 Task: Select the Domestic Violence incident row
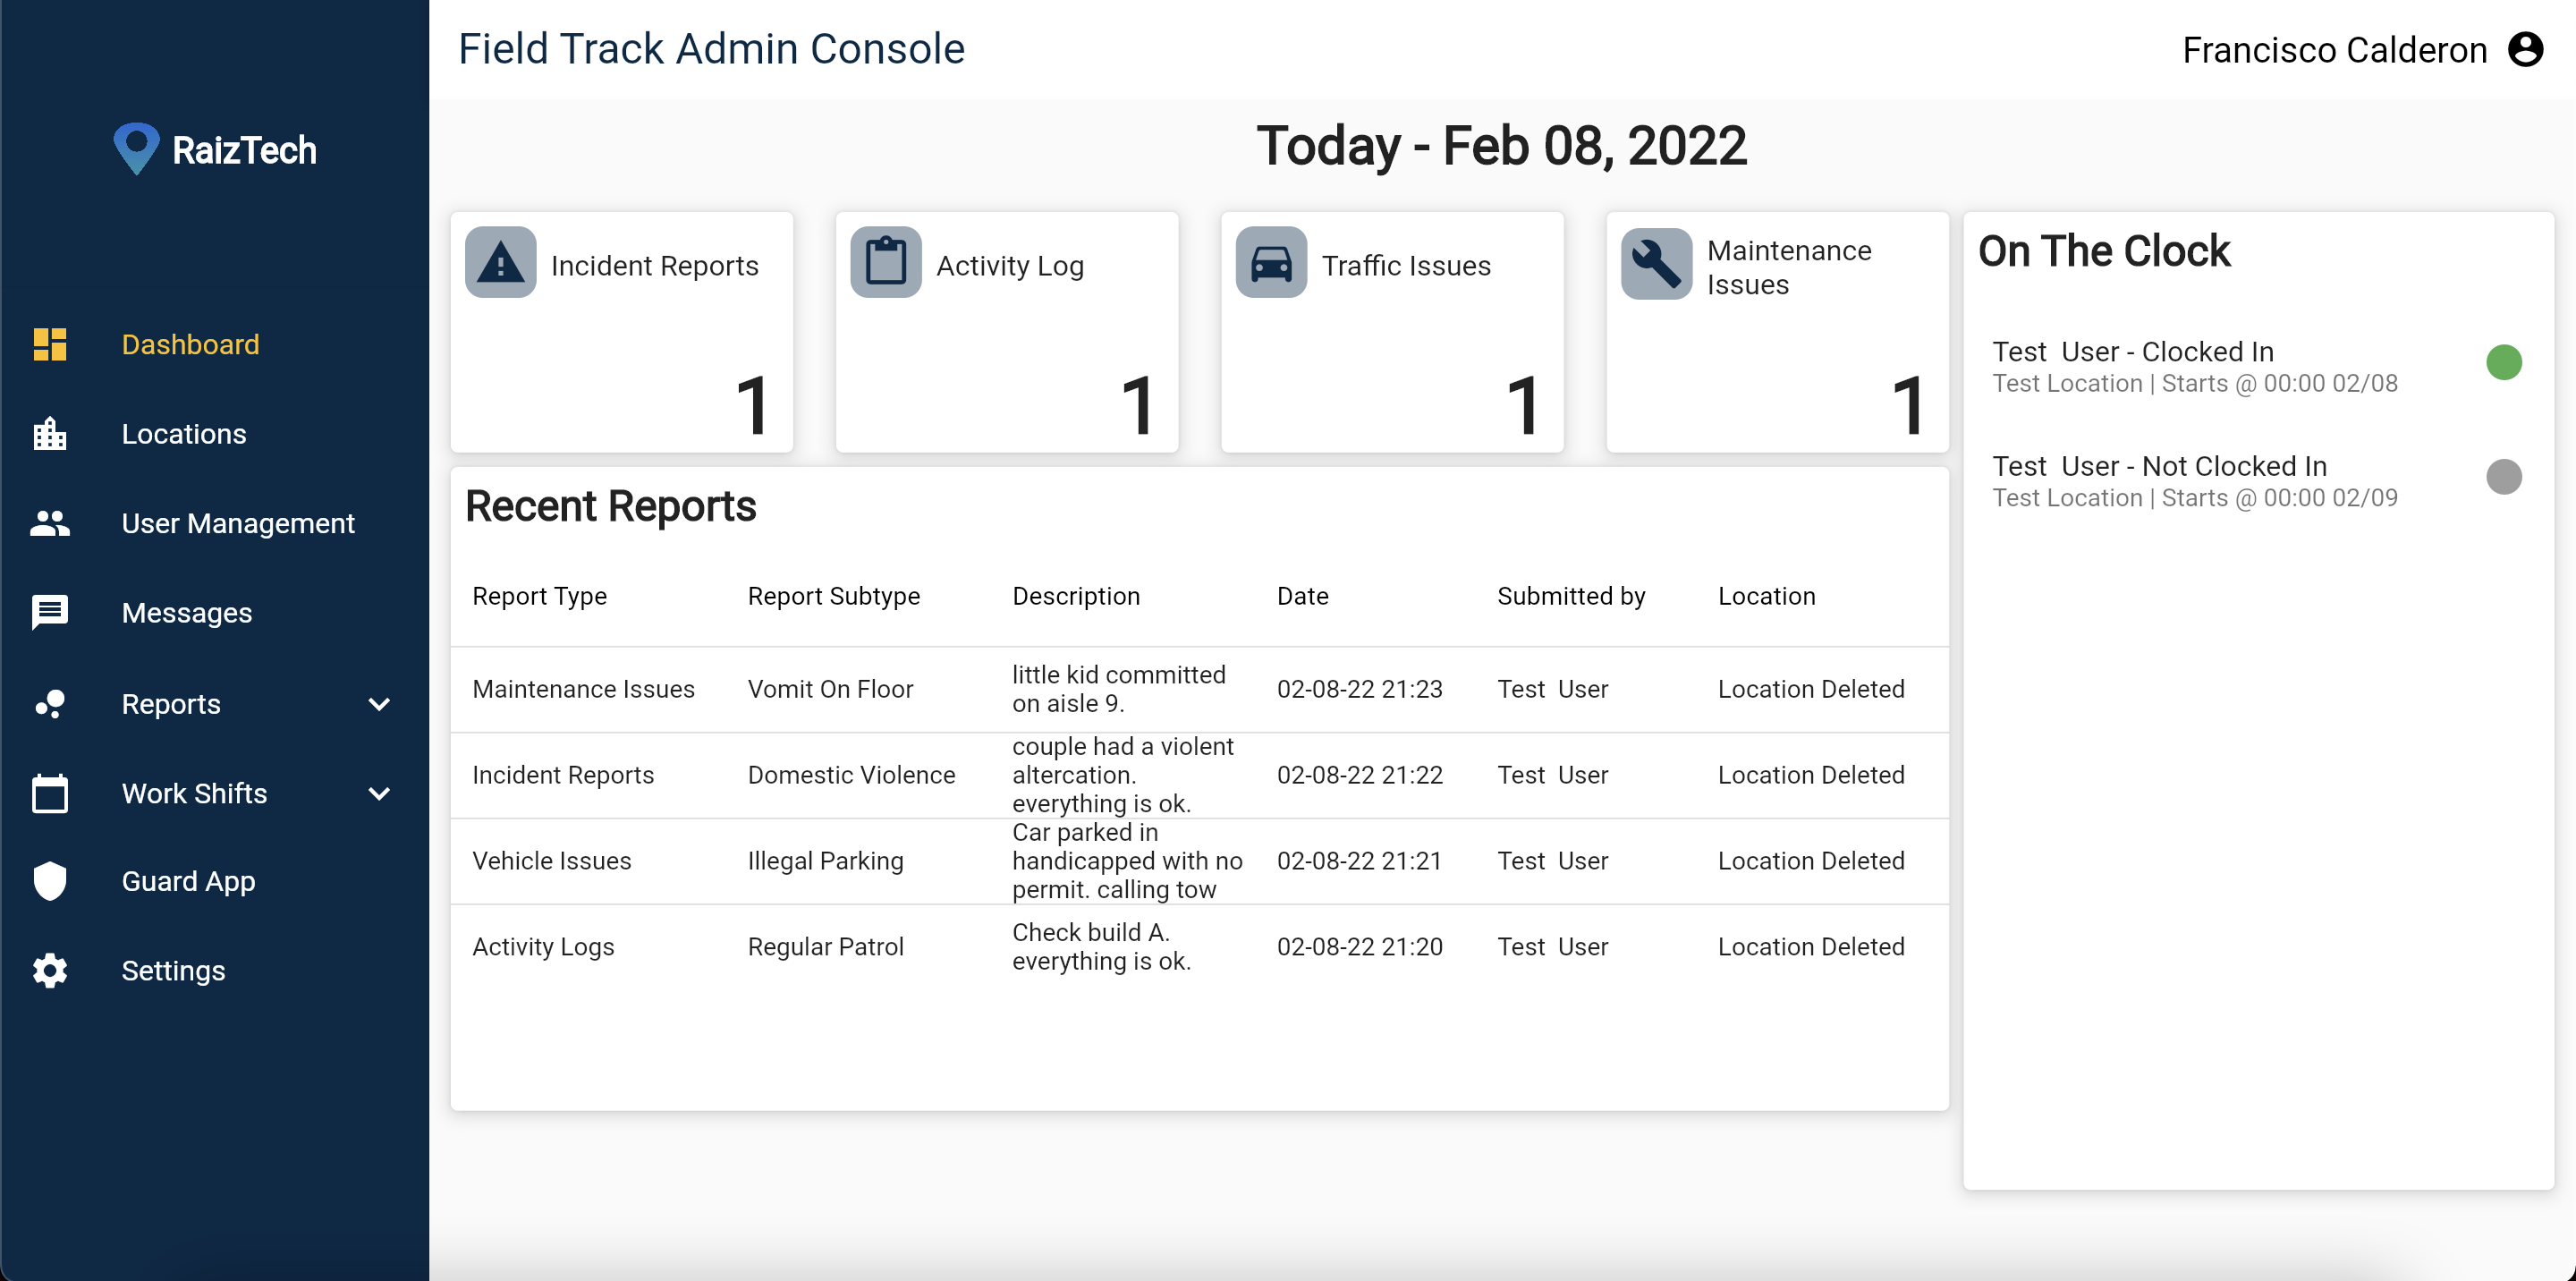tap(851, 775)
